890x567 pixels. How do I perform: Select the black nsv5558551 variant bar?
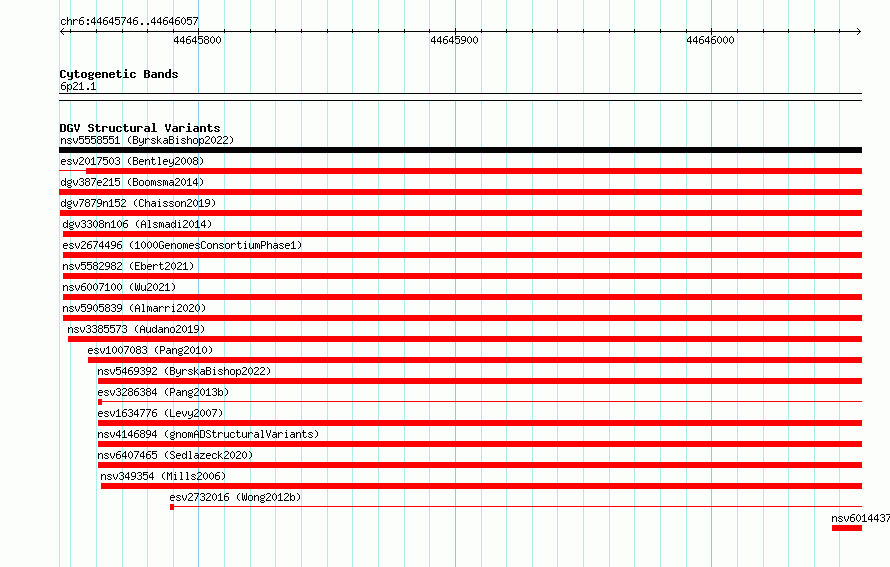click(x=460, y=150)
